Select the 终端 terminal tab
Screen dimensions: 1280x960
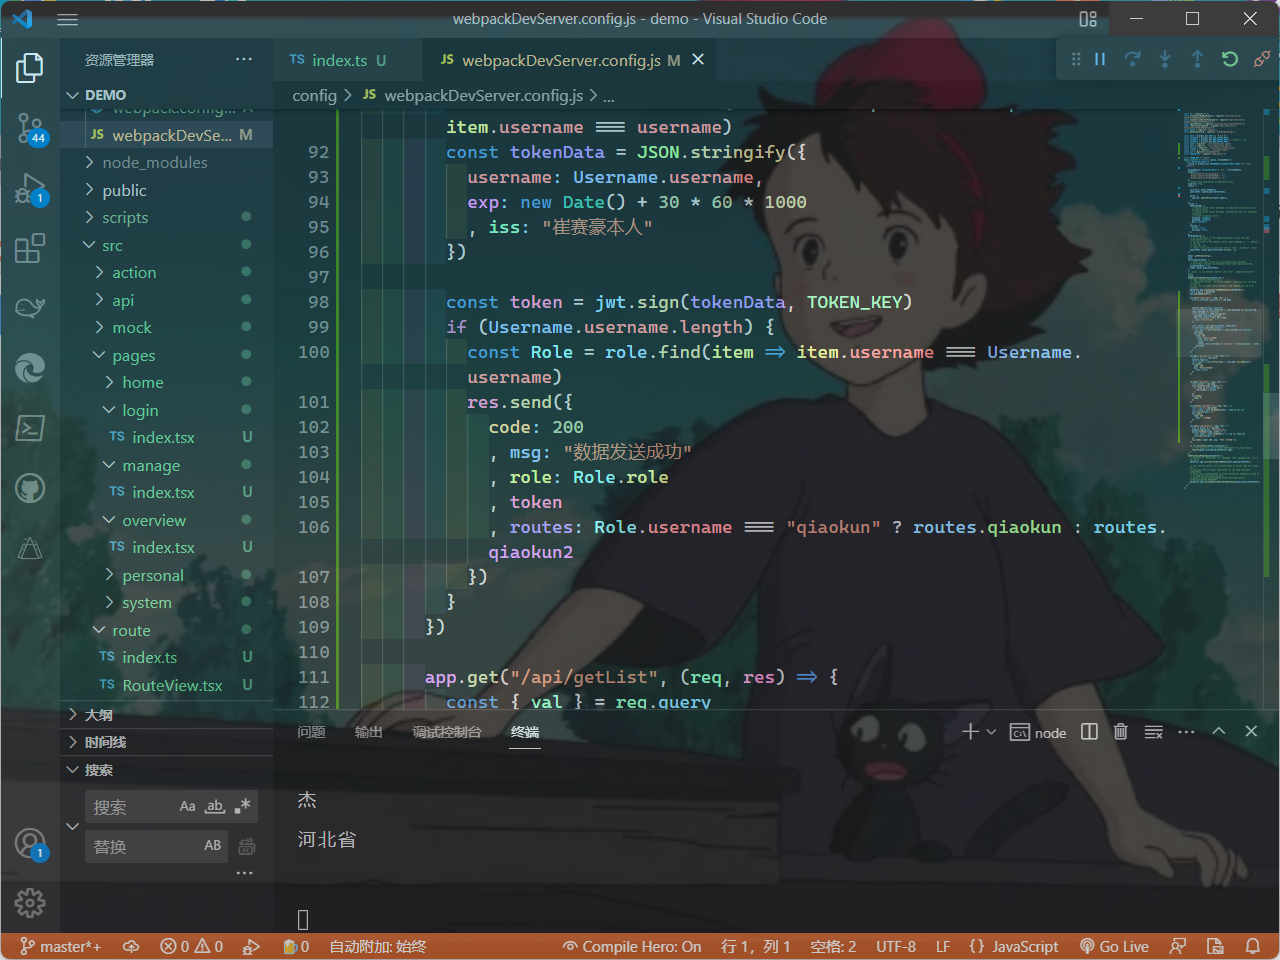click(x=524, y=732)
